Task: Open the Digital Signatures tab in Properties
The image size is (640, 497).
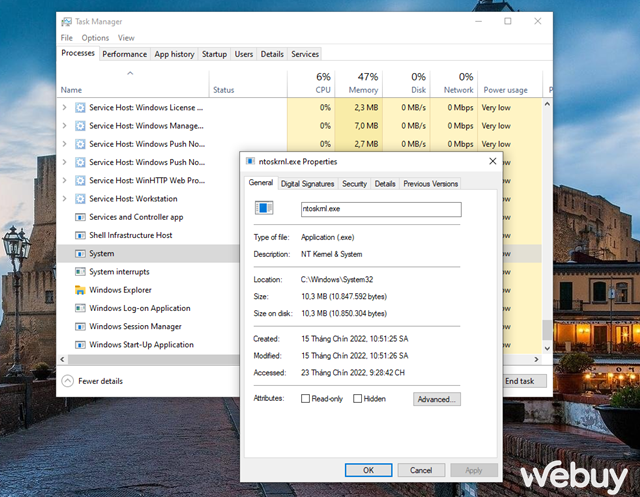Action: pyautogui.click(x=307, y=184)
